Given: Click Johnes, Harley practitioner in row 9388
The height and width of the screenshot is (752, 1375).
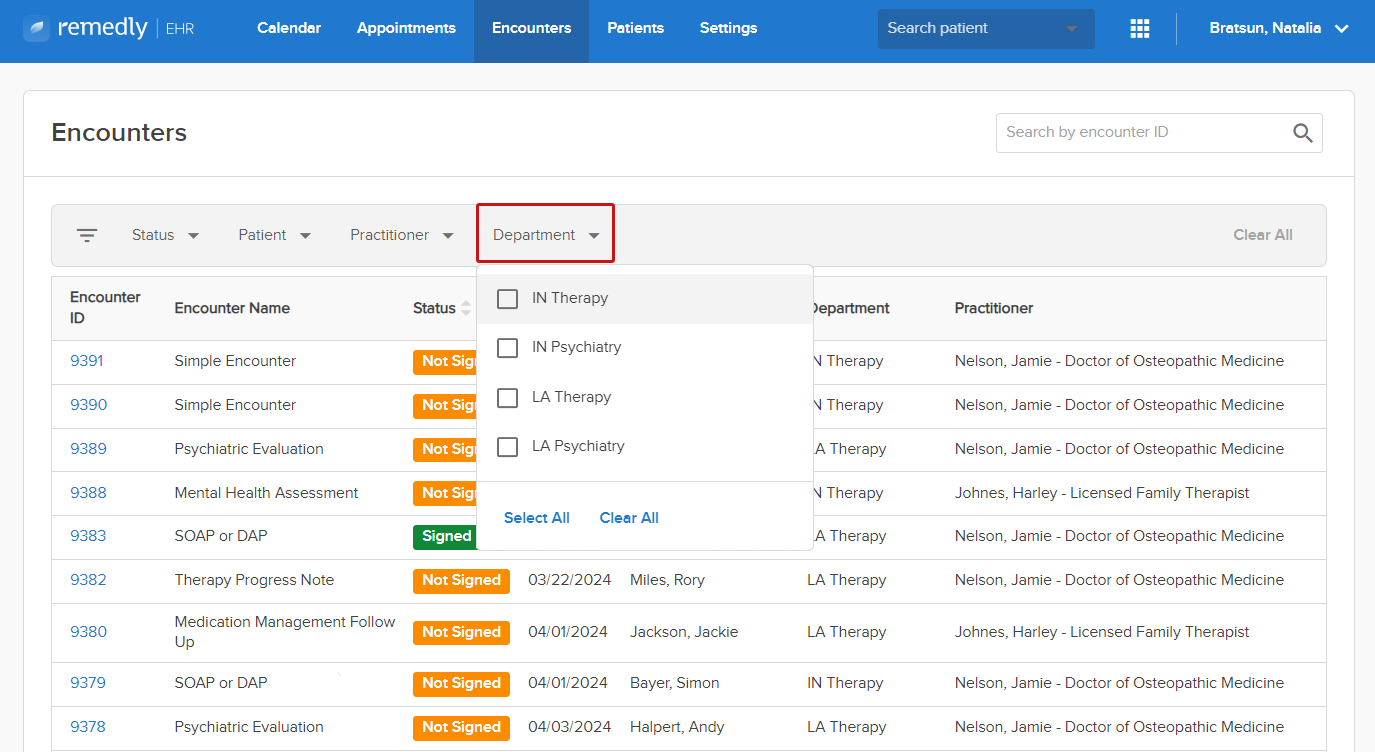Looking at the screenshot, I should tap(1102, 493).
